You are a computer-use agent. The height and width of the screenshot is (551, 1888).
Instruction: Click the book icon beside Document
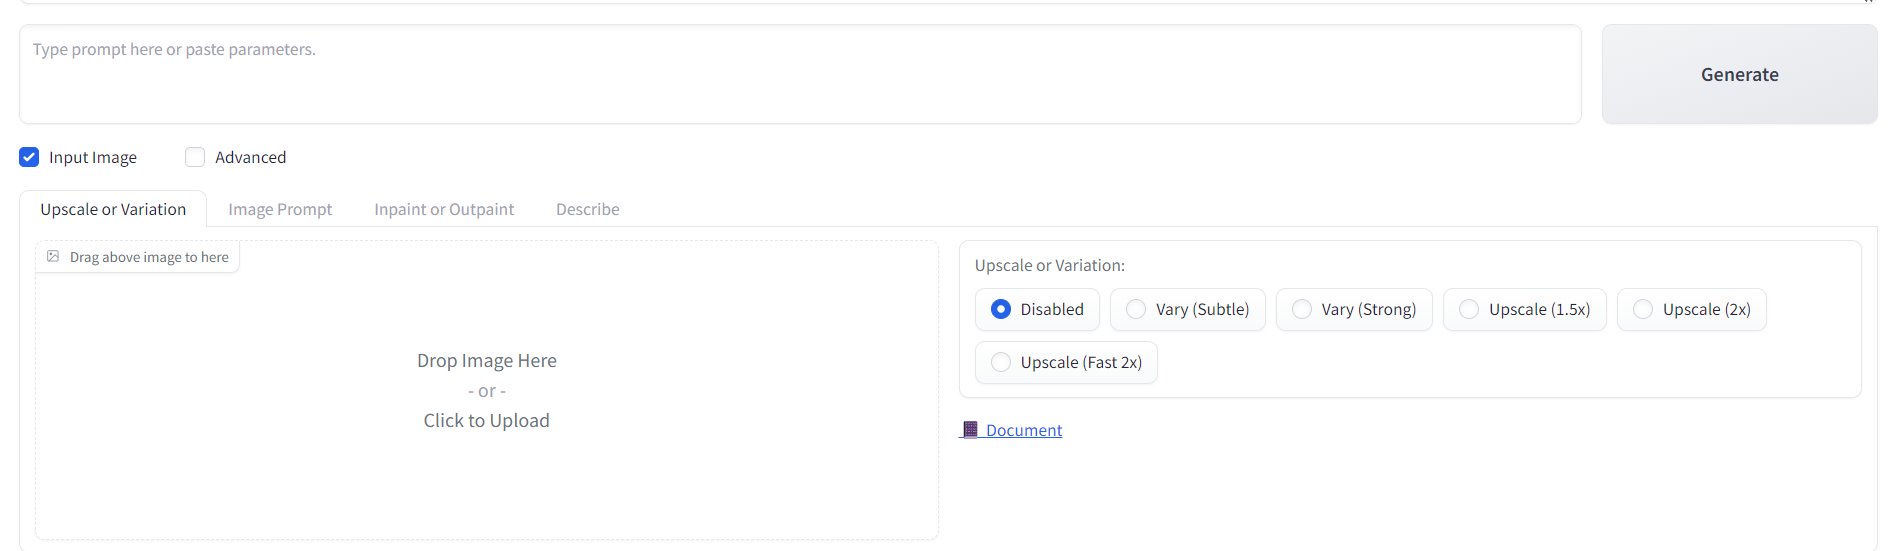pyautogui.click(x=969, y=430)
